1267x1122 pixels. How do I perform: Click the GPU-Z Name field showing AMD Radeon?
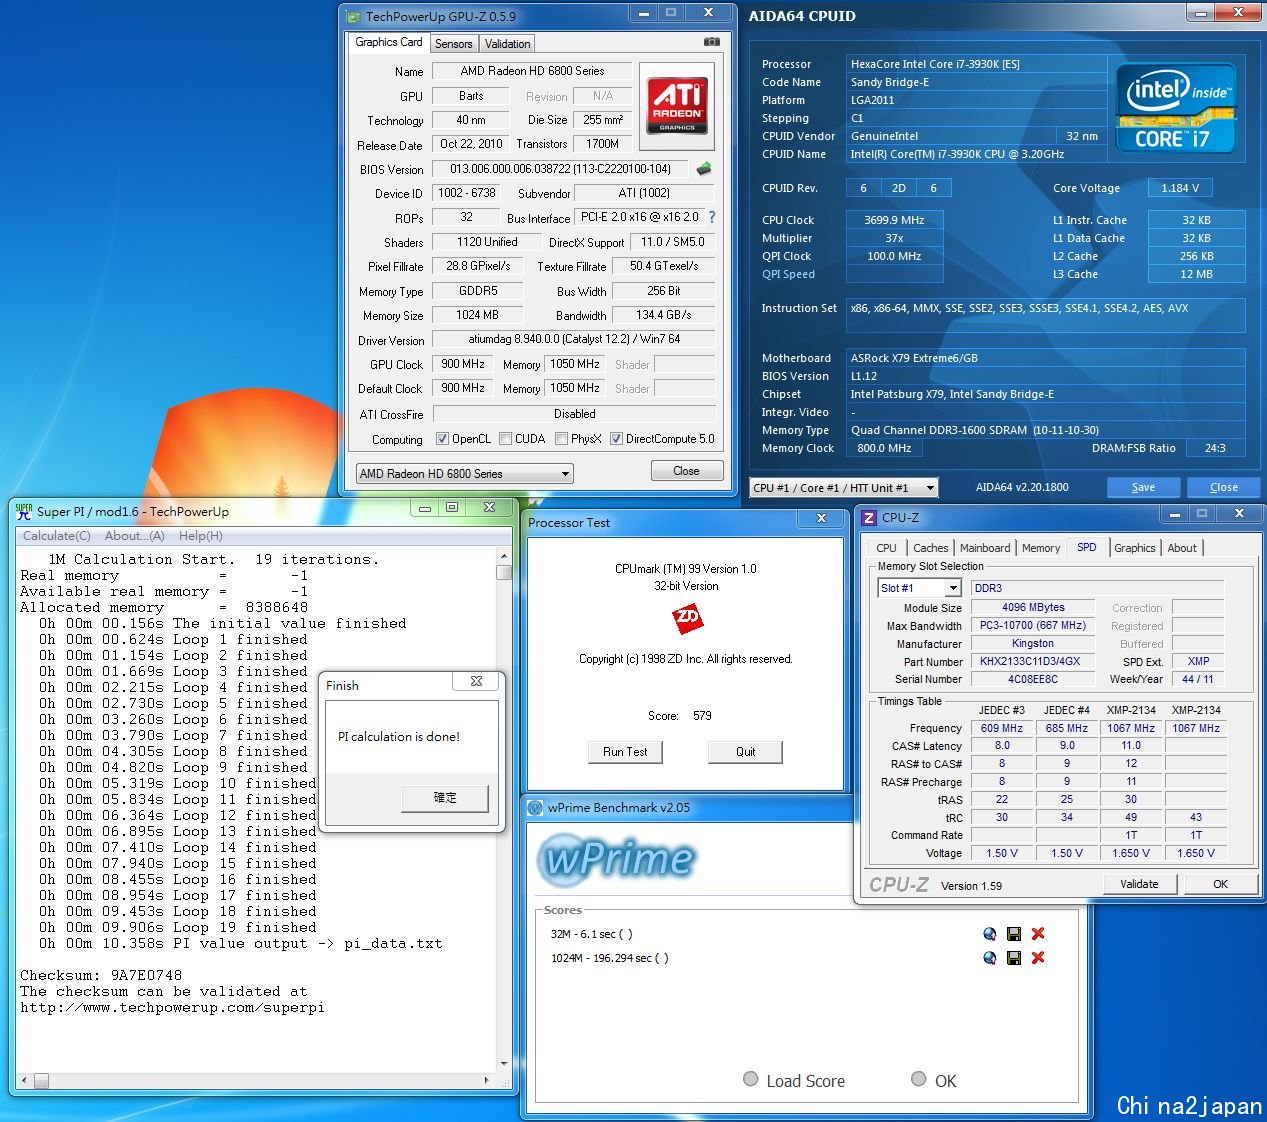coord(532,71)
